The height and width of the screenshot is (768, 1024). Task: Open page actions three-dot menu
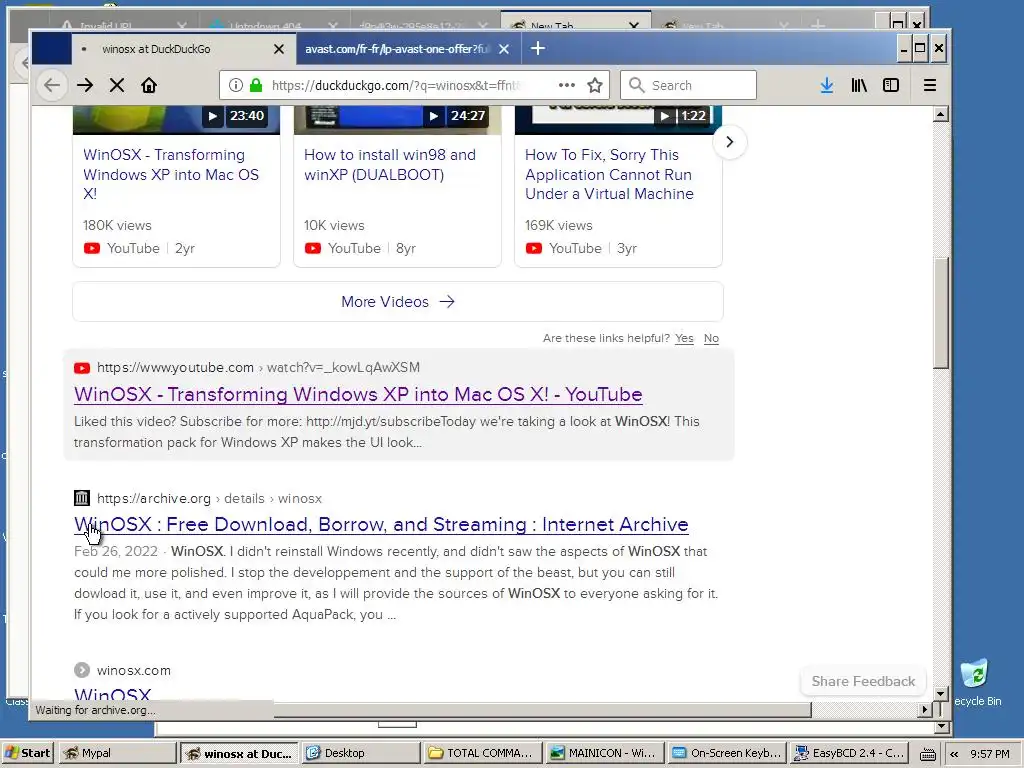click(567, 85)
